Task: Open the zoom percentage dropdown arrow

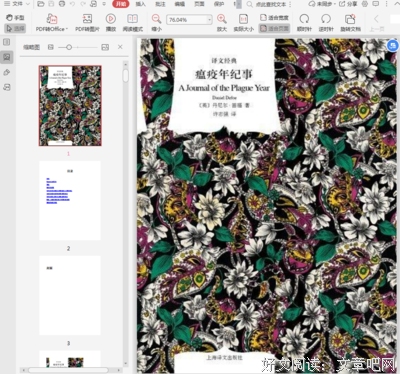Action: pos(210,20)
